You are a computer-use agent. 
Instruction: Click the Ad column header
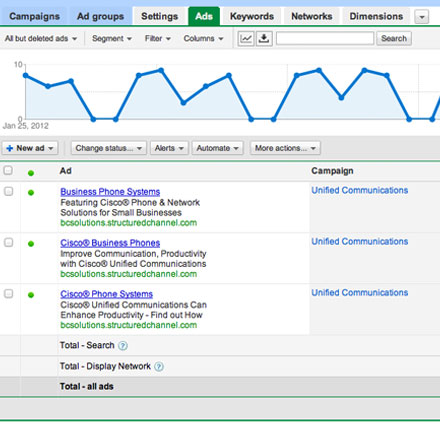(x=66, y=171)
